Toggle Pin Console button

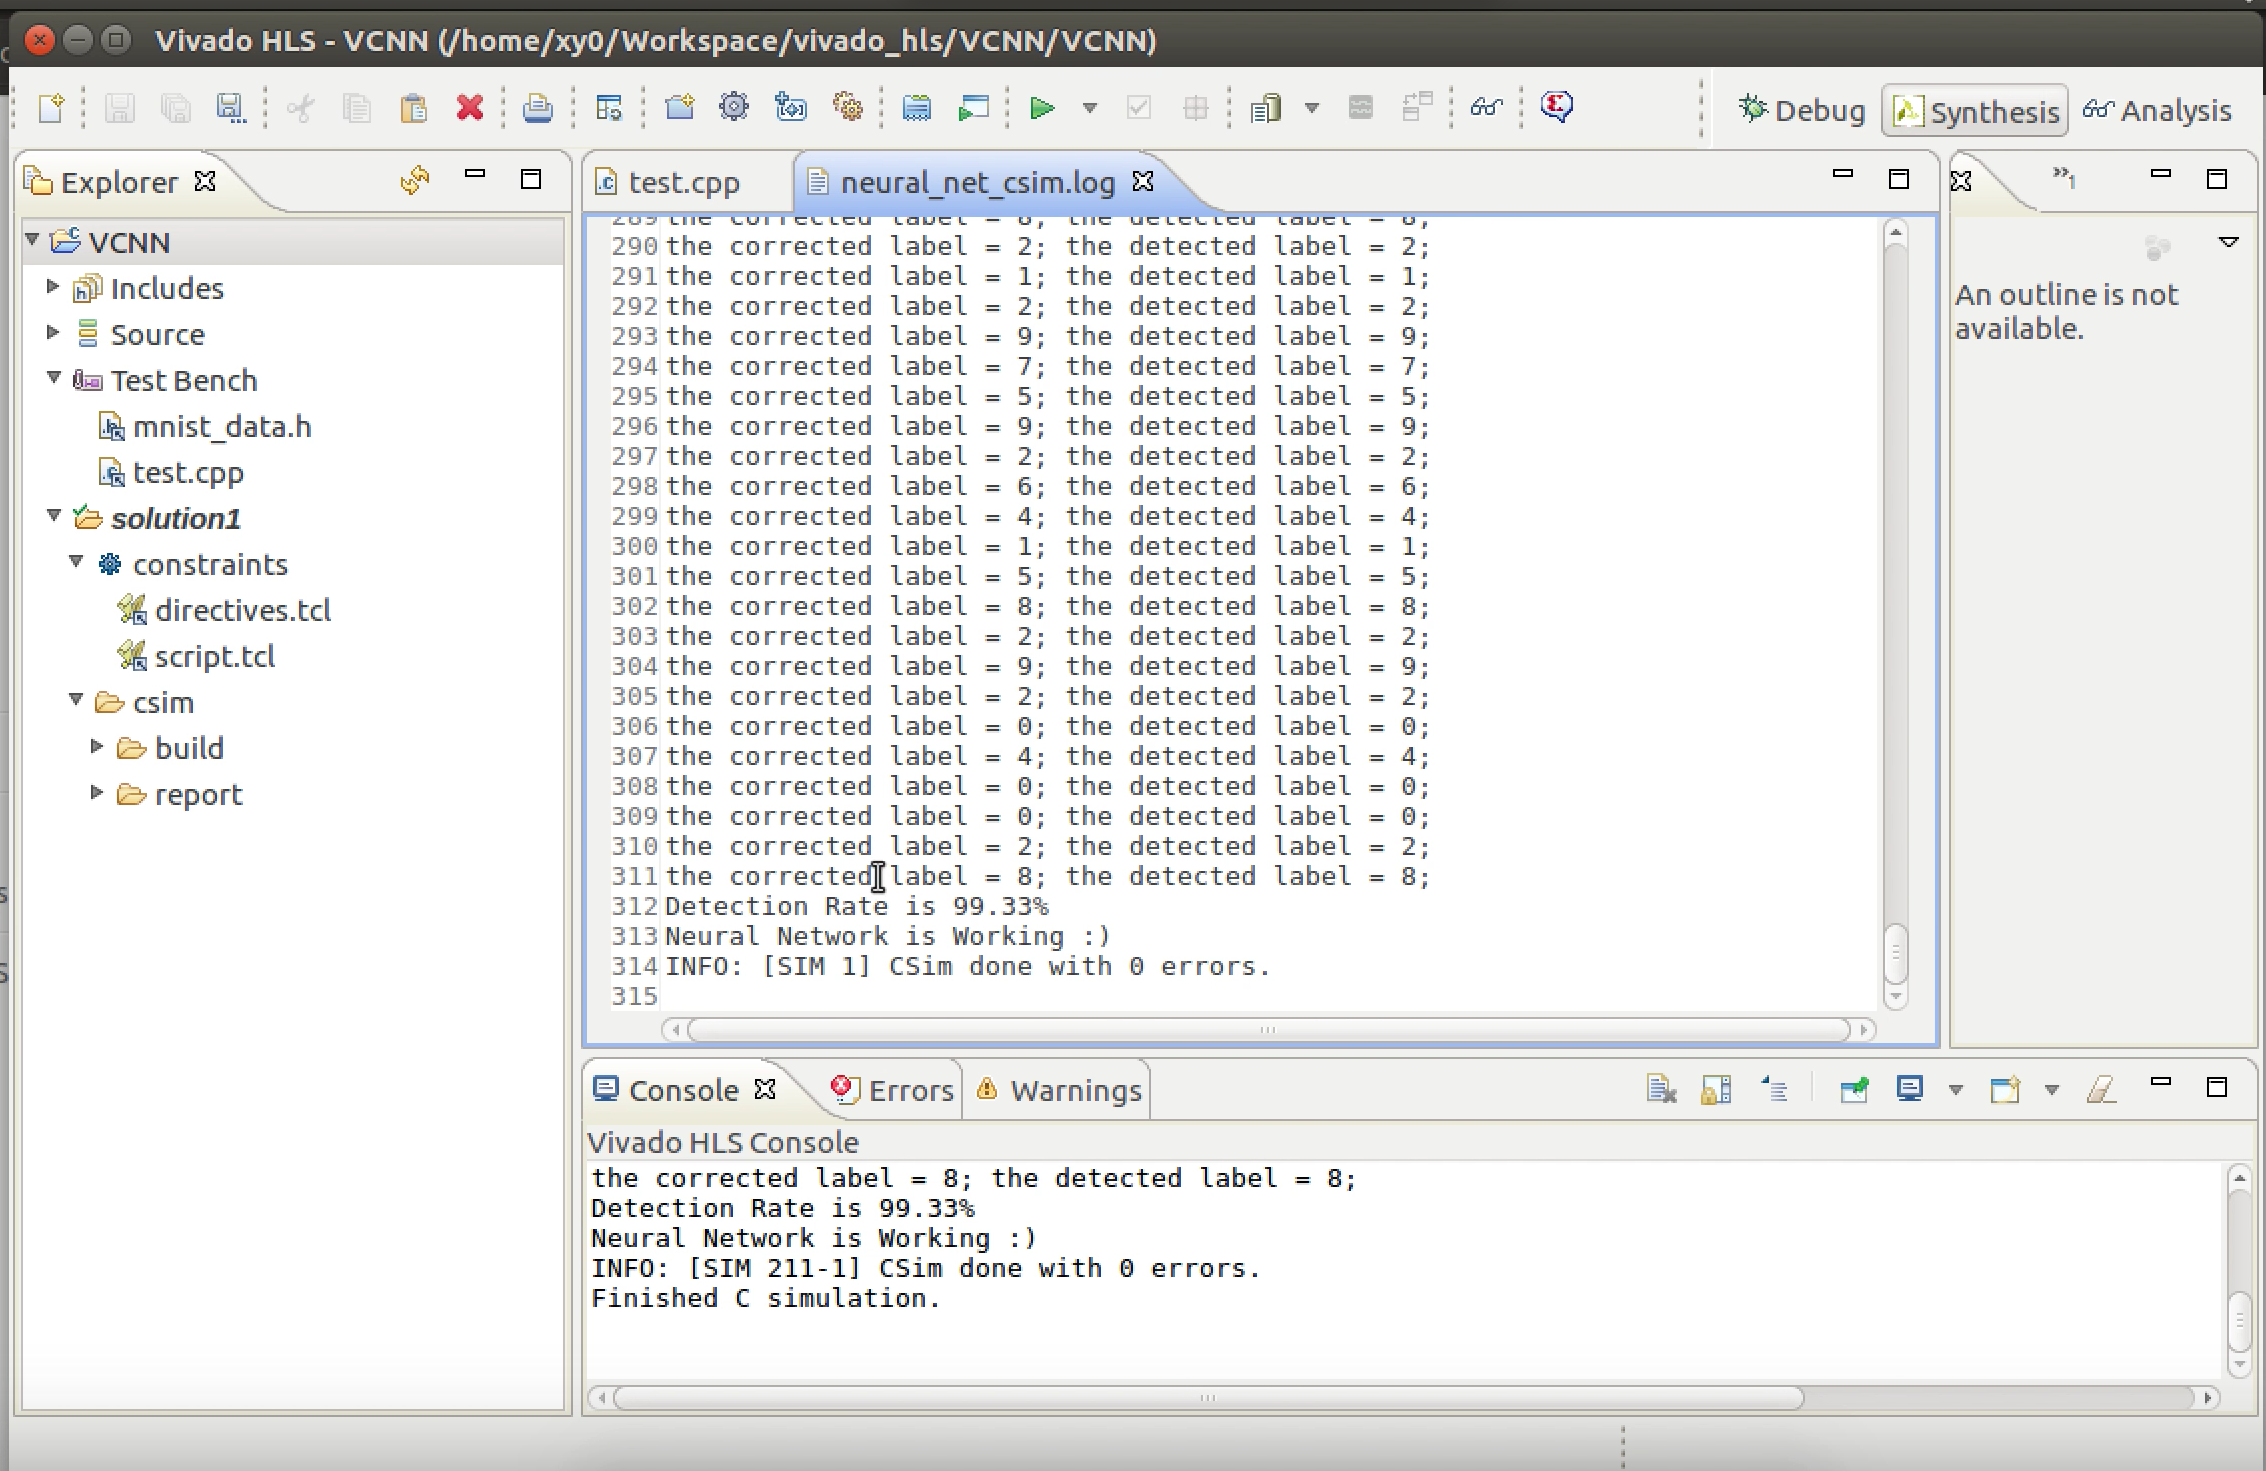pos(1853,1089)
